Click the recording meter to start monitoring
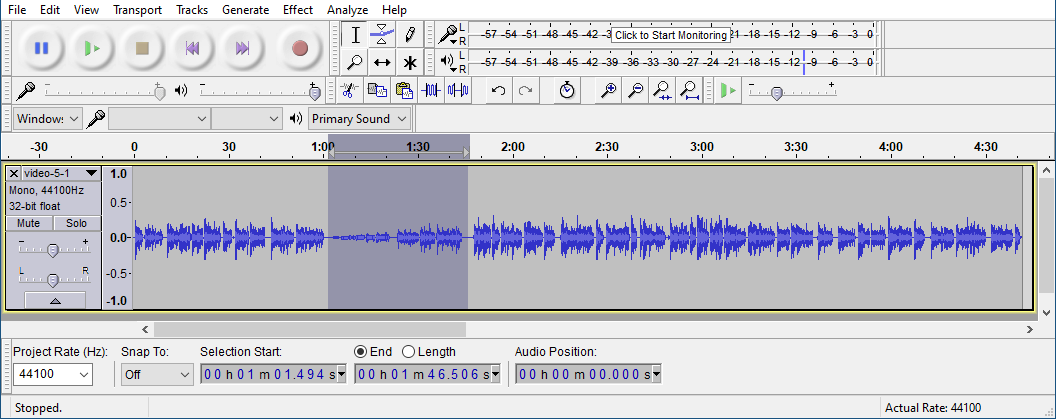This screenshot has height=419, width=1056. tap(670, 34)
